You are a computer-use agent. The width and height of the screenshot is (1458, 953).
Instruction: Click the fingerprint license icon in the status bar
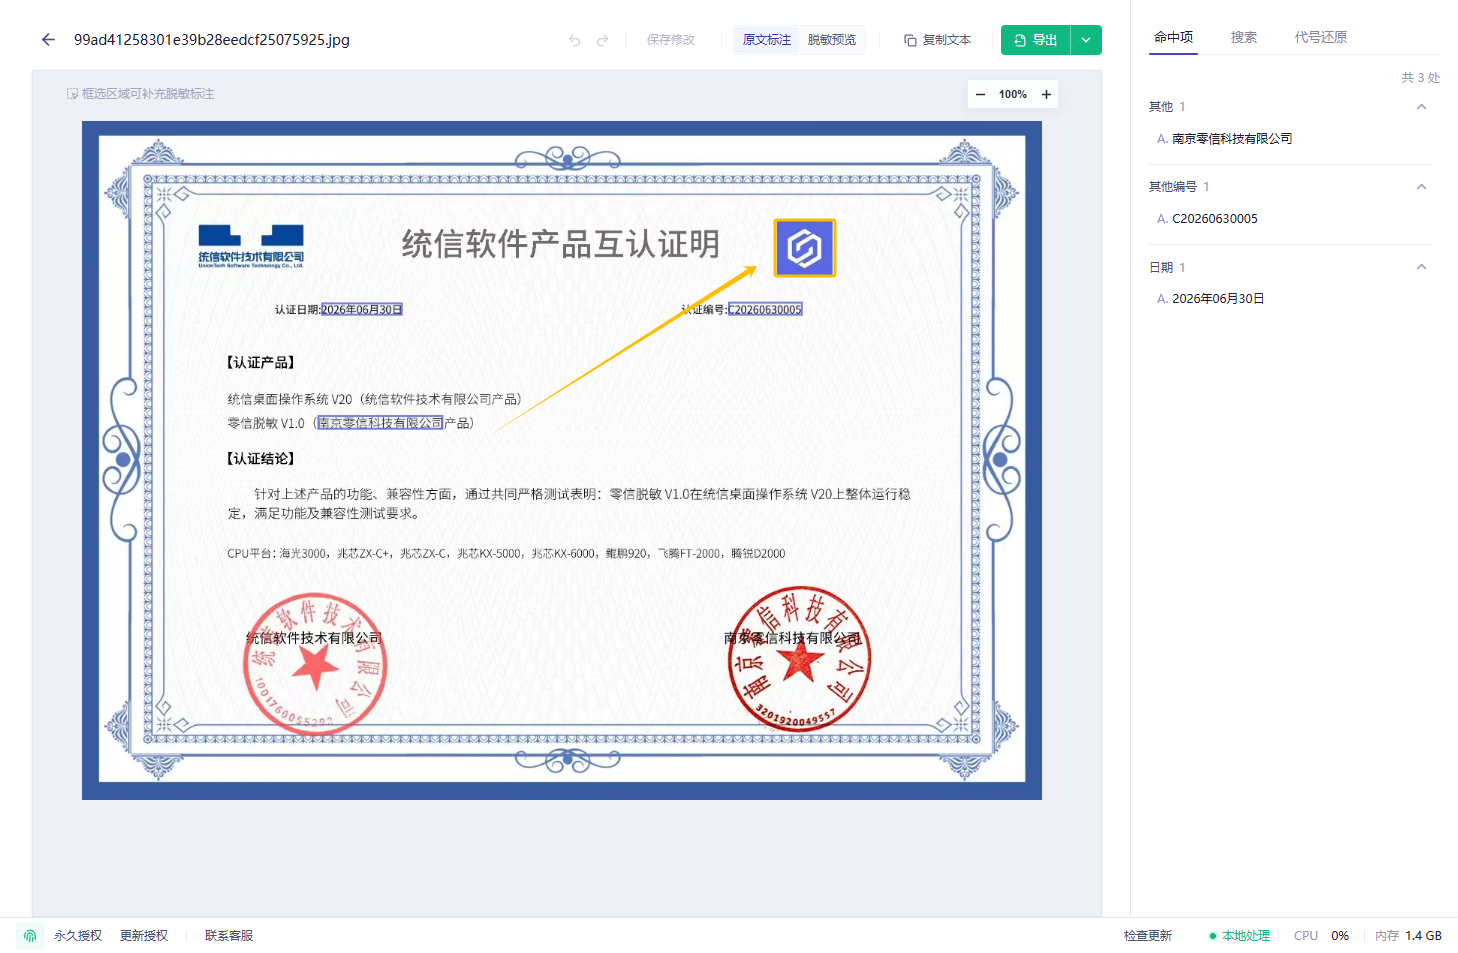coord(30,936)
